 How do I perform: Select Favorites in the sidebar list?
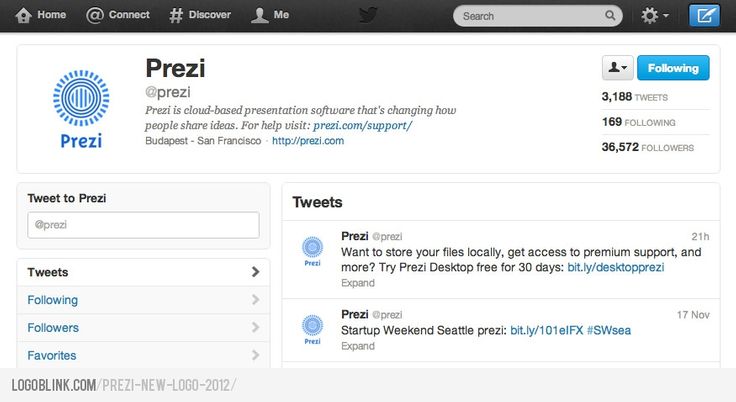pos(143,356)
